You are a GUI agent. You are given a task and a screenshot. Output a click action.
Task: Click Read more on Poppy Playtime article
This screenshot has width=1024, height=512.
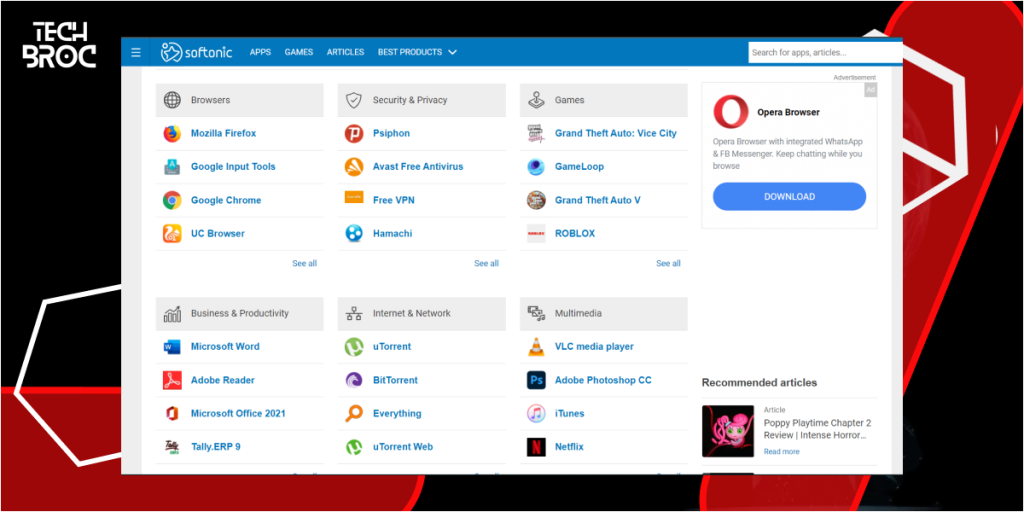click(x=782, y=452)
